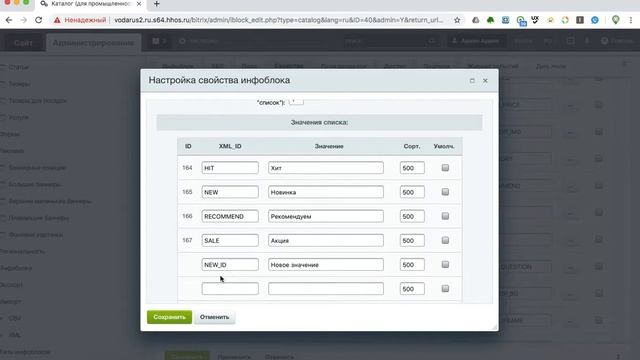Click the Значения списка header
The width and height of the screenshot is (640, 360).
[319, 122]
